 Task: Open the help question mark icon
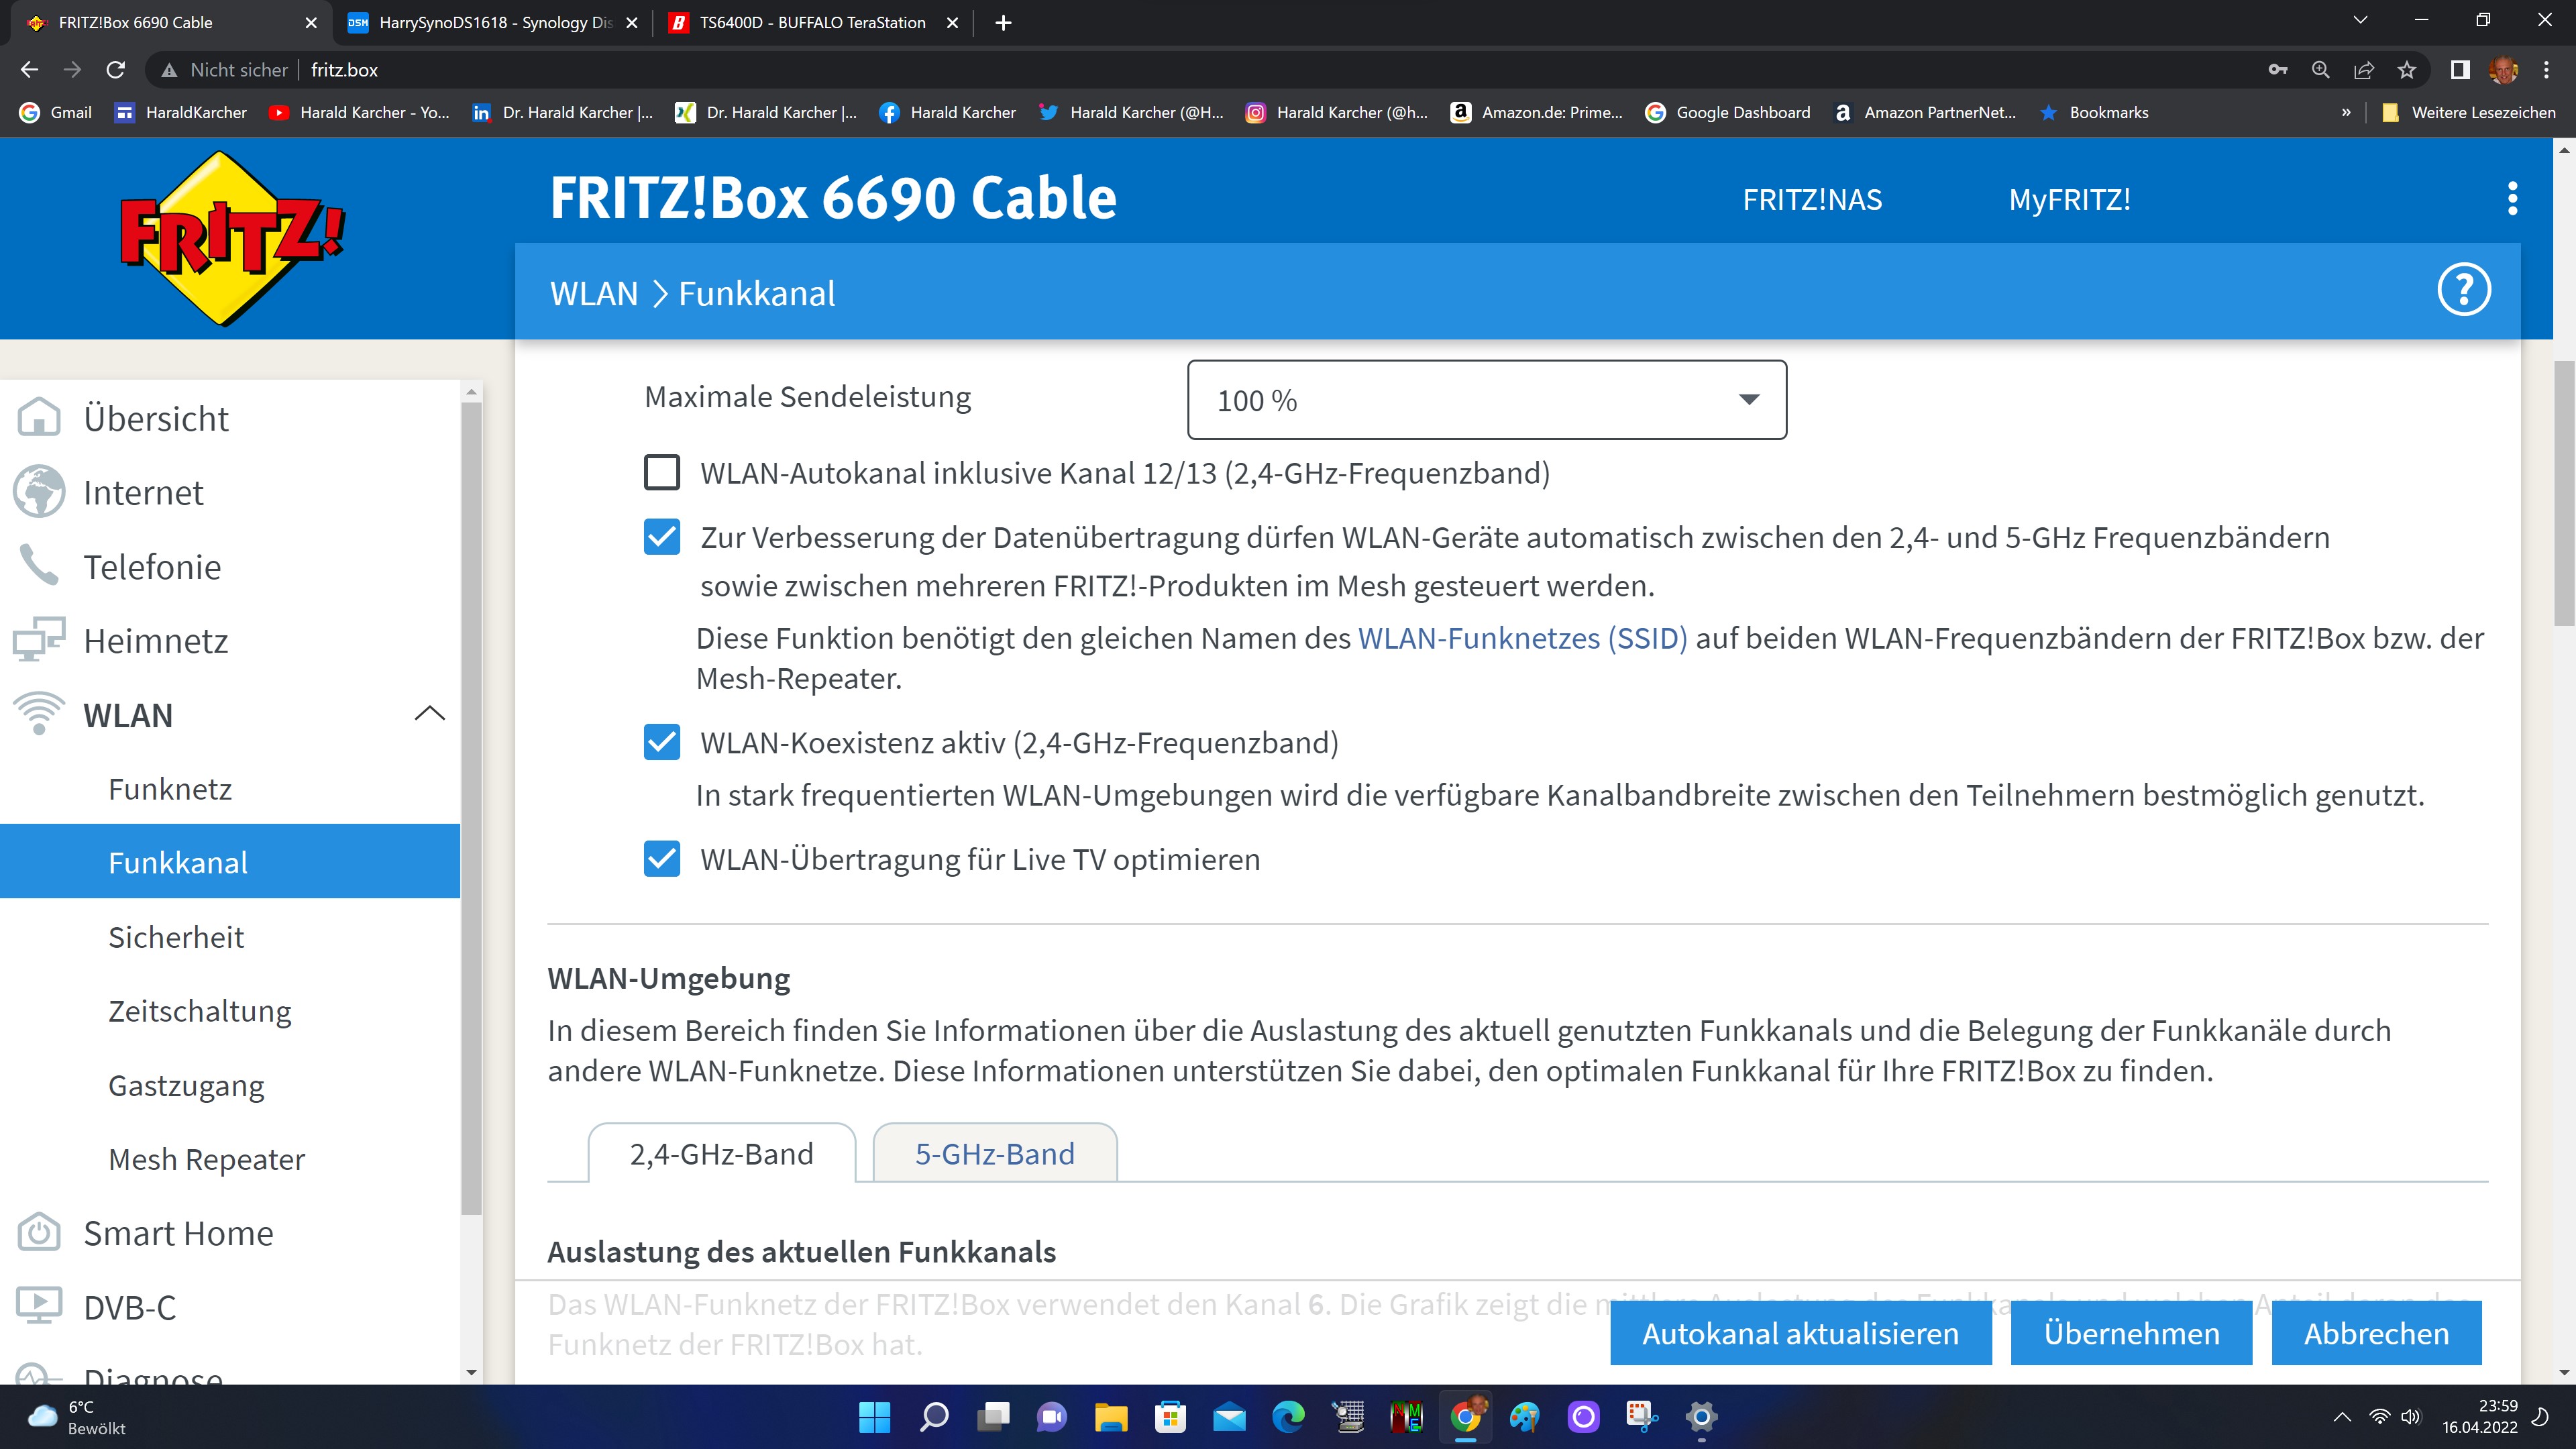click(x=2463, y=291)
